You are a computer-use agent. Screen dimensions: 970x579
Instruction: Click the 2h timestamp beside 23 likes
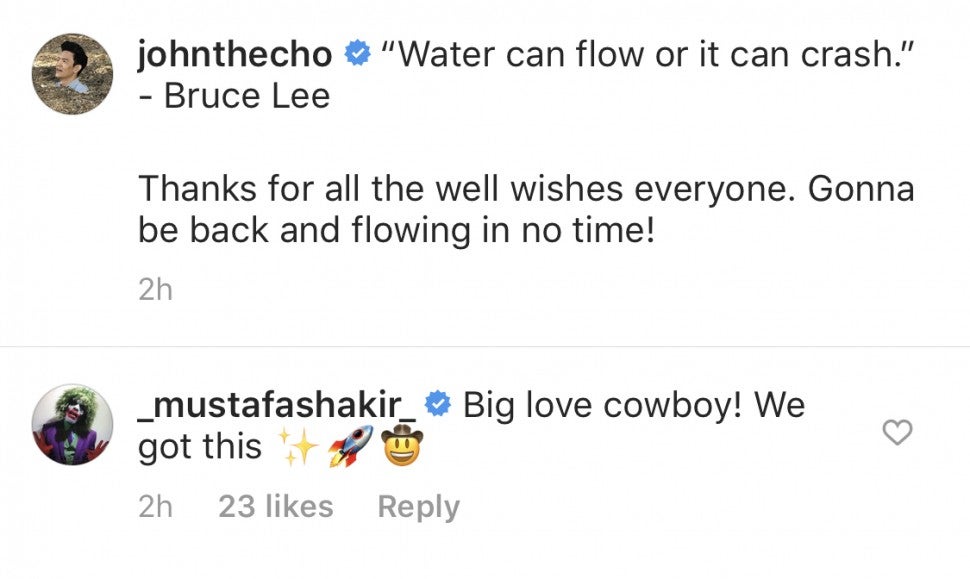155,506
